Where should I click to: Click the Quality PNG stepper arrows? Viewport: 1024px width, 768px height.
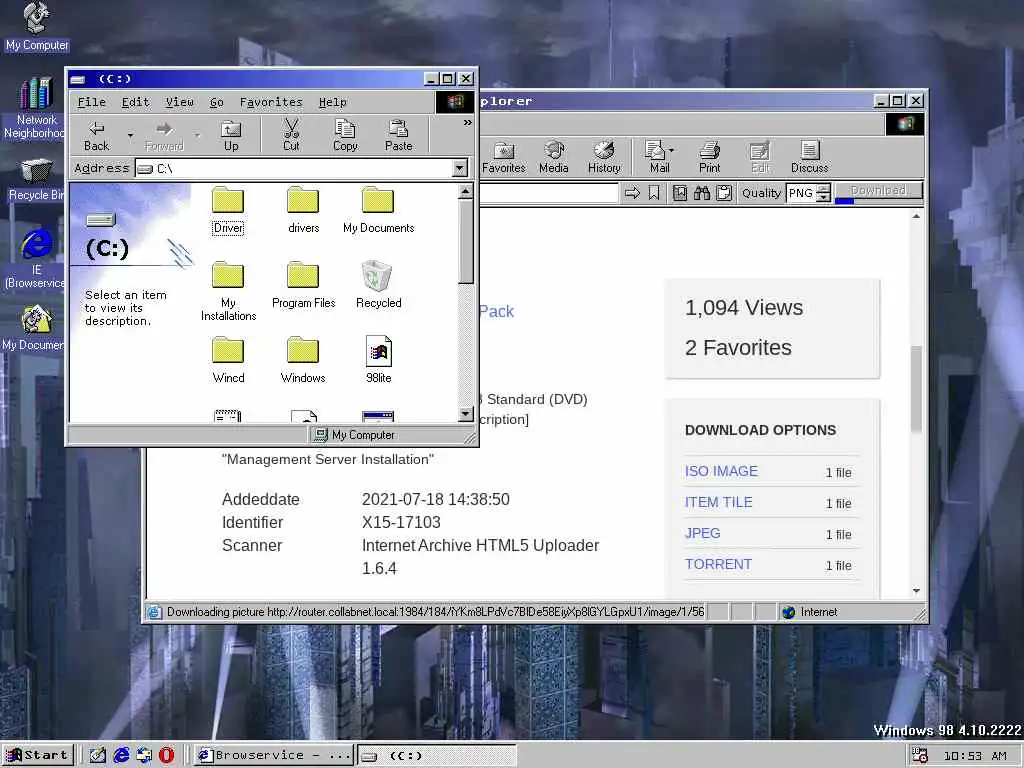tap(824, 193)
